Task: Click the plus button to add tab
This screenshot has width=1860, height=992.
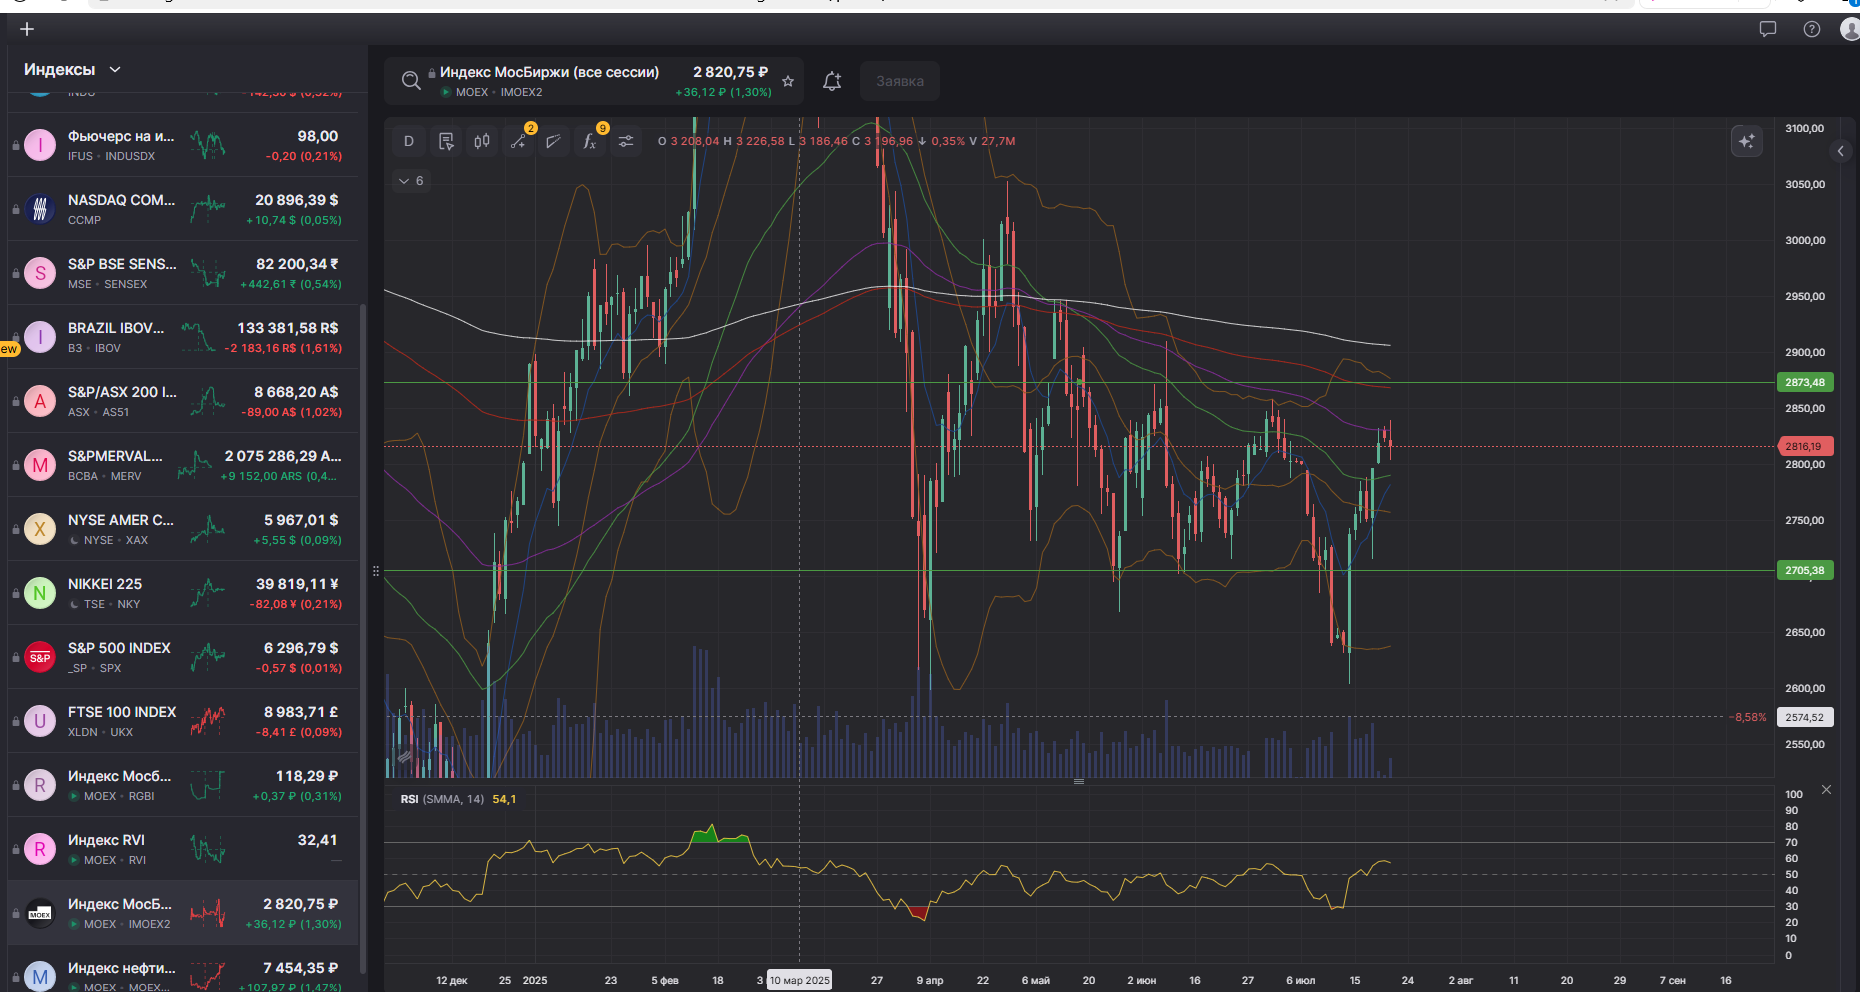Action: [x=27, y=29]
